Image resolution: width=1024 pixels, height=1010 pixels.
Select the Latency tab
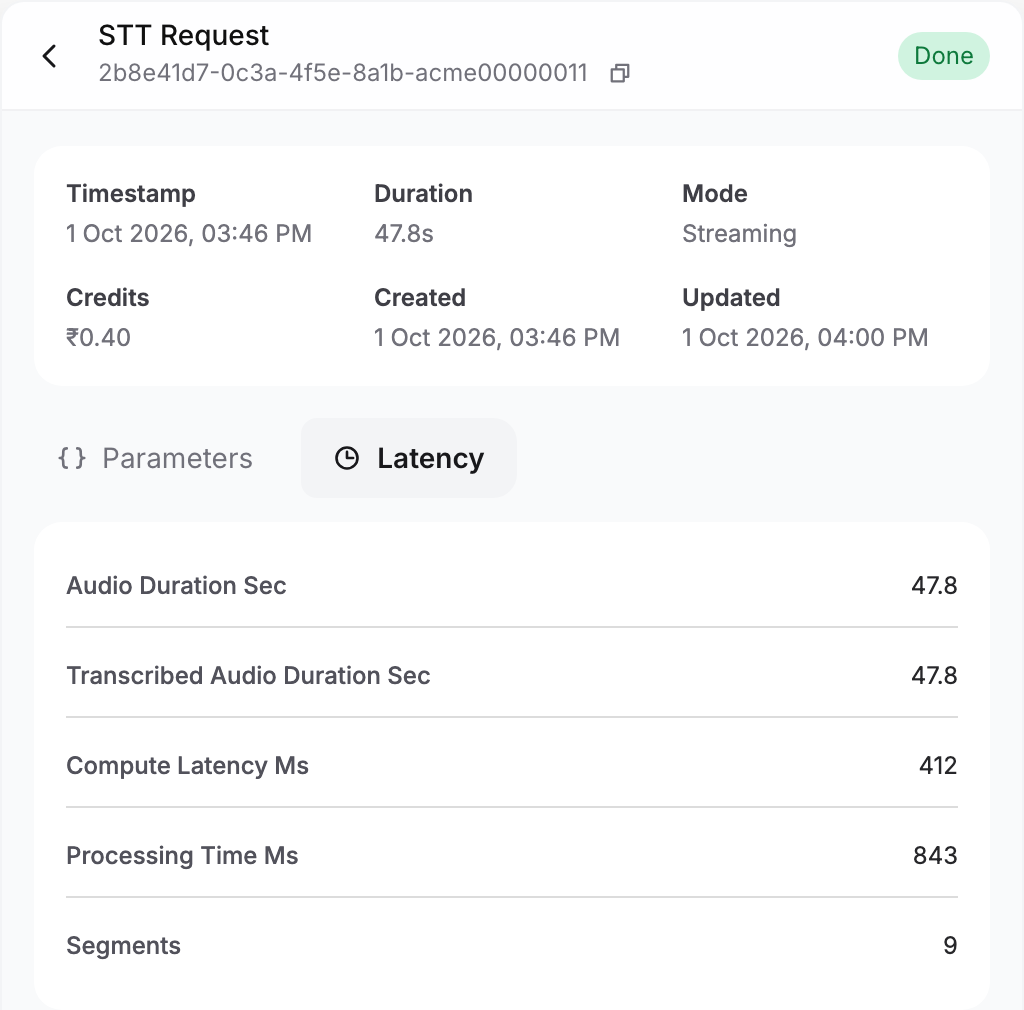(409, 458)
